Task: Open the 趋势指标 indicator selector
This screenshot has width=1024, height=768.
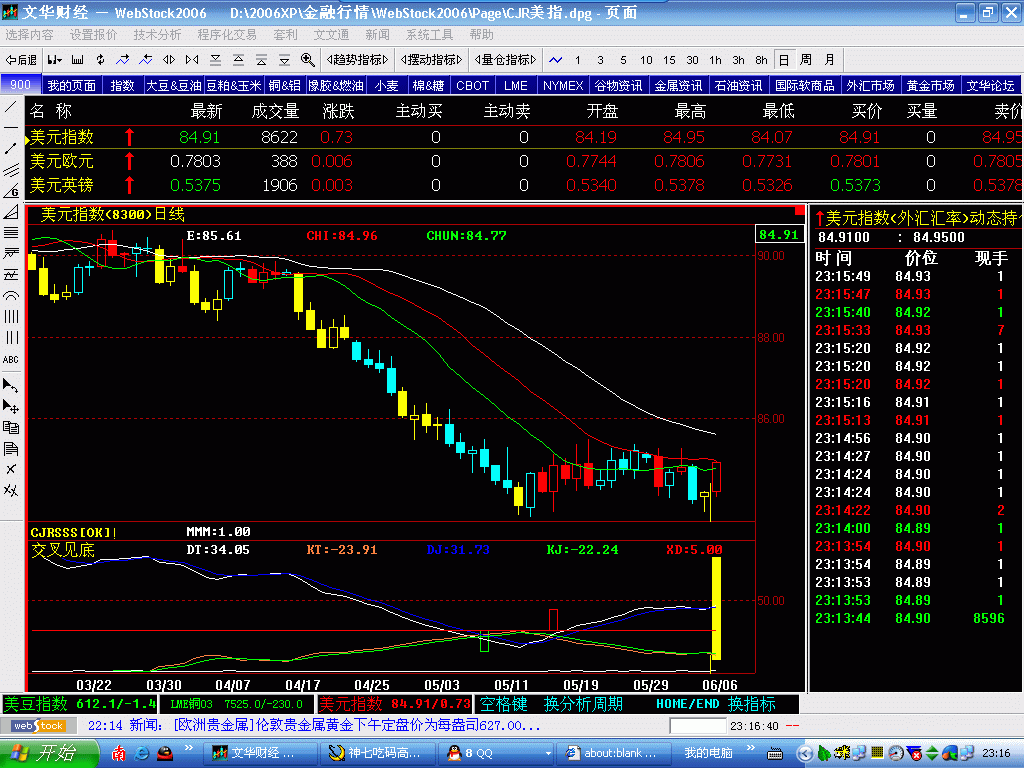Action: pos(357,60)
